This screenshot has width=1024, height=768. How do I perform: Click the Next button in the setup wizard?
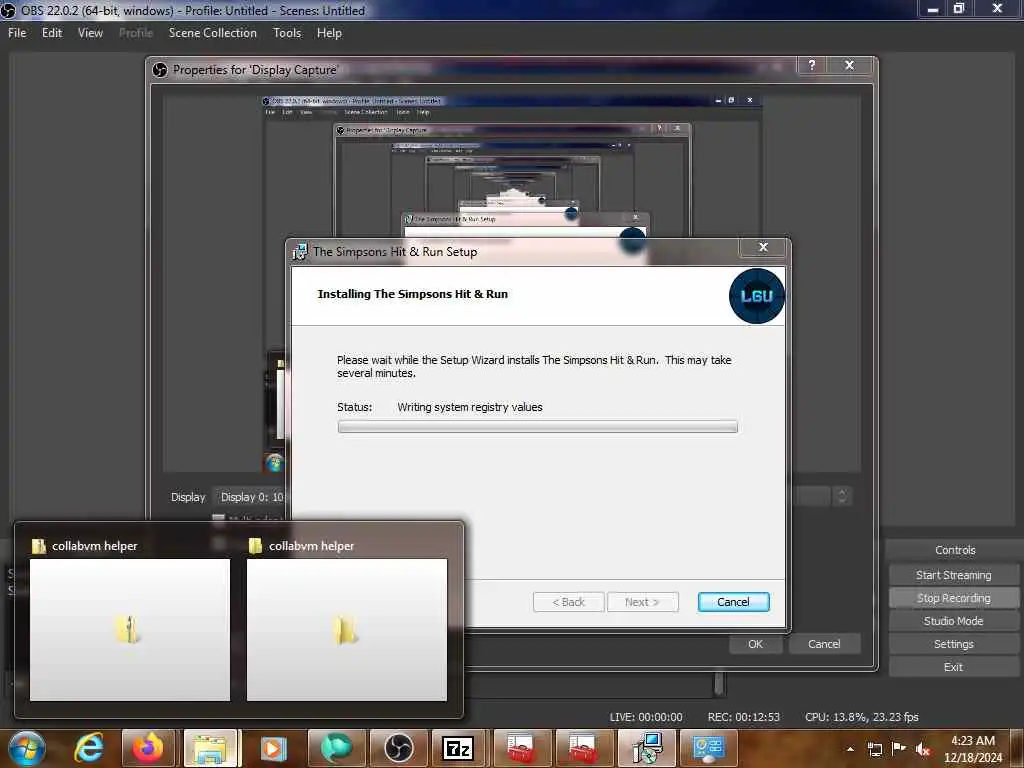tap(643, 602)
